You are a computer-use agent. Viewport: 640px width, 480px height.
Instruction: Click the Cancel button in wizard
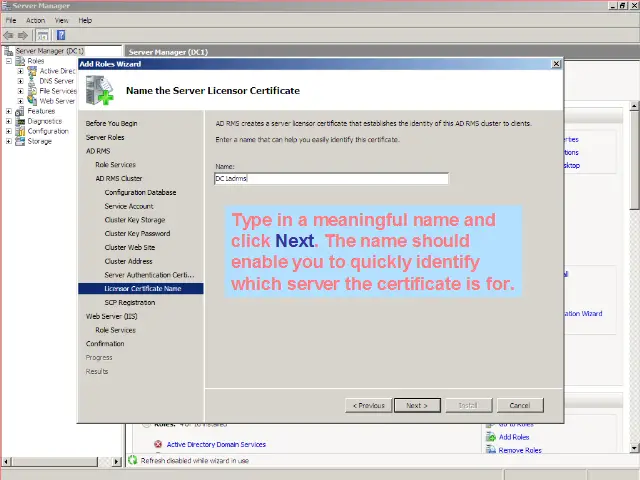pos(520,405)
